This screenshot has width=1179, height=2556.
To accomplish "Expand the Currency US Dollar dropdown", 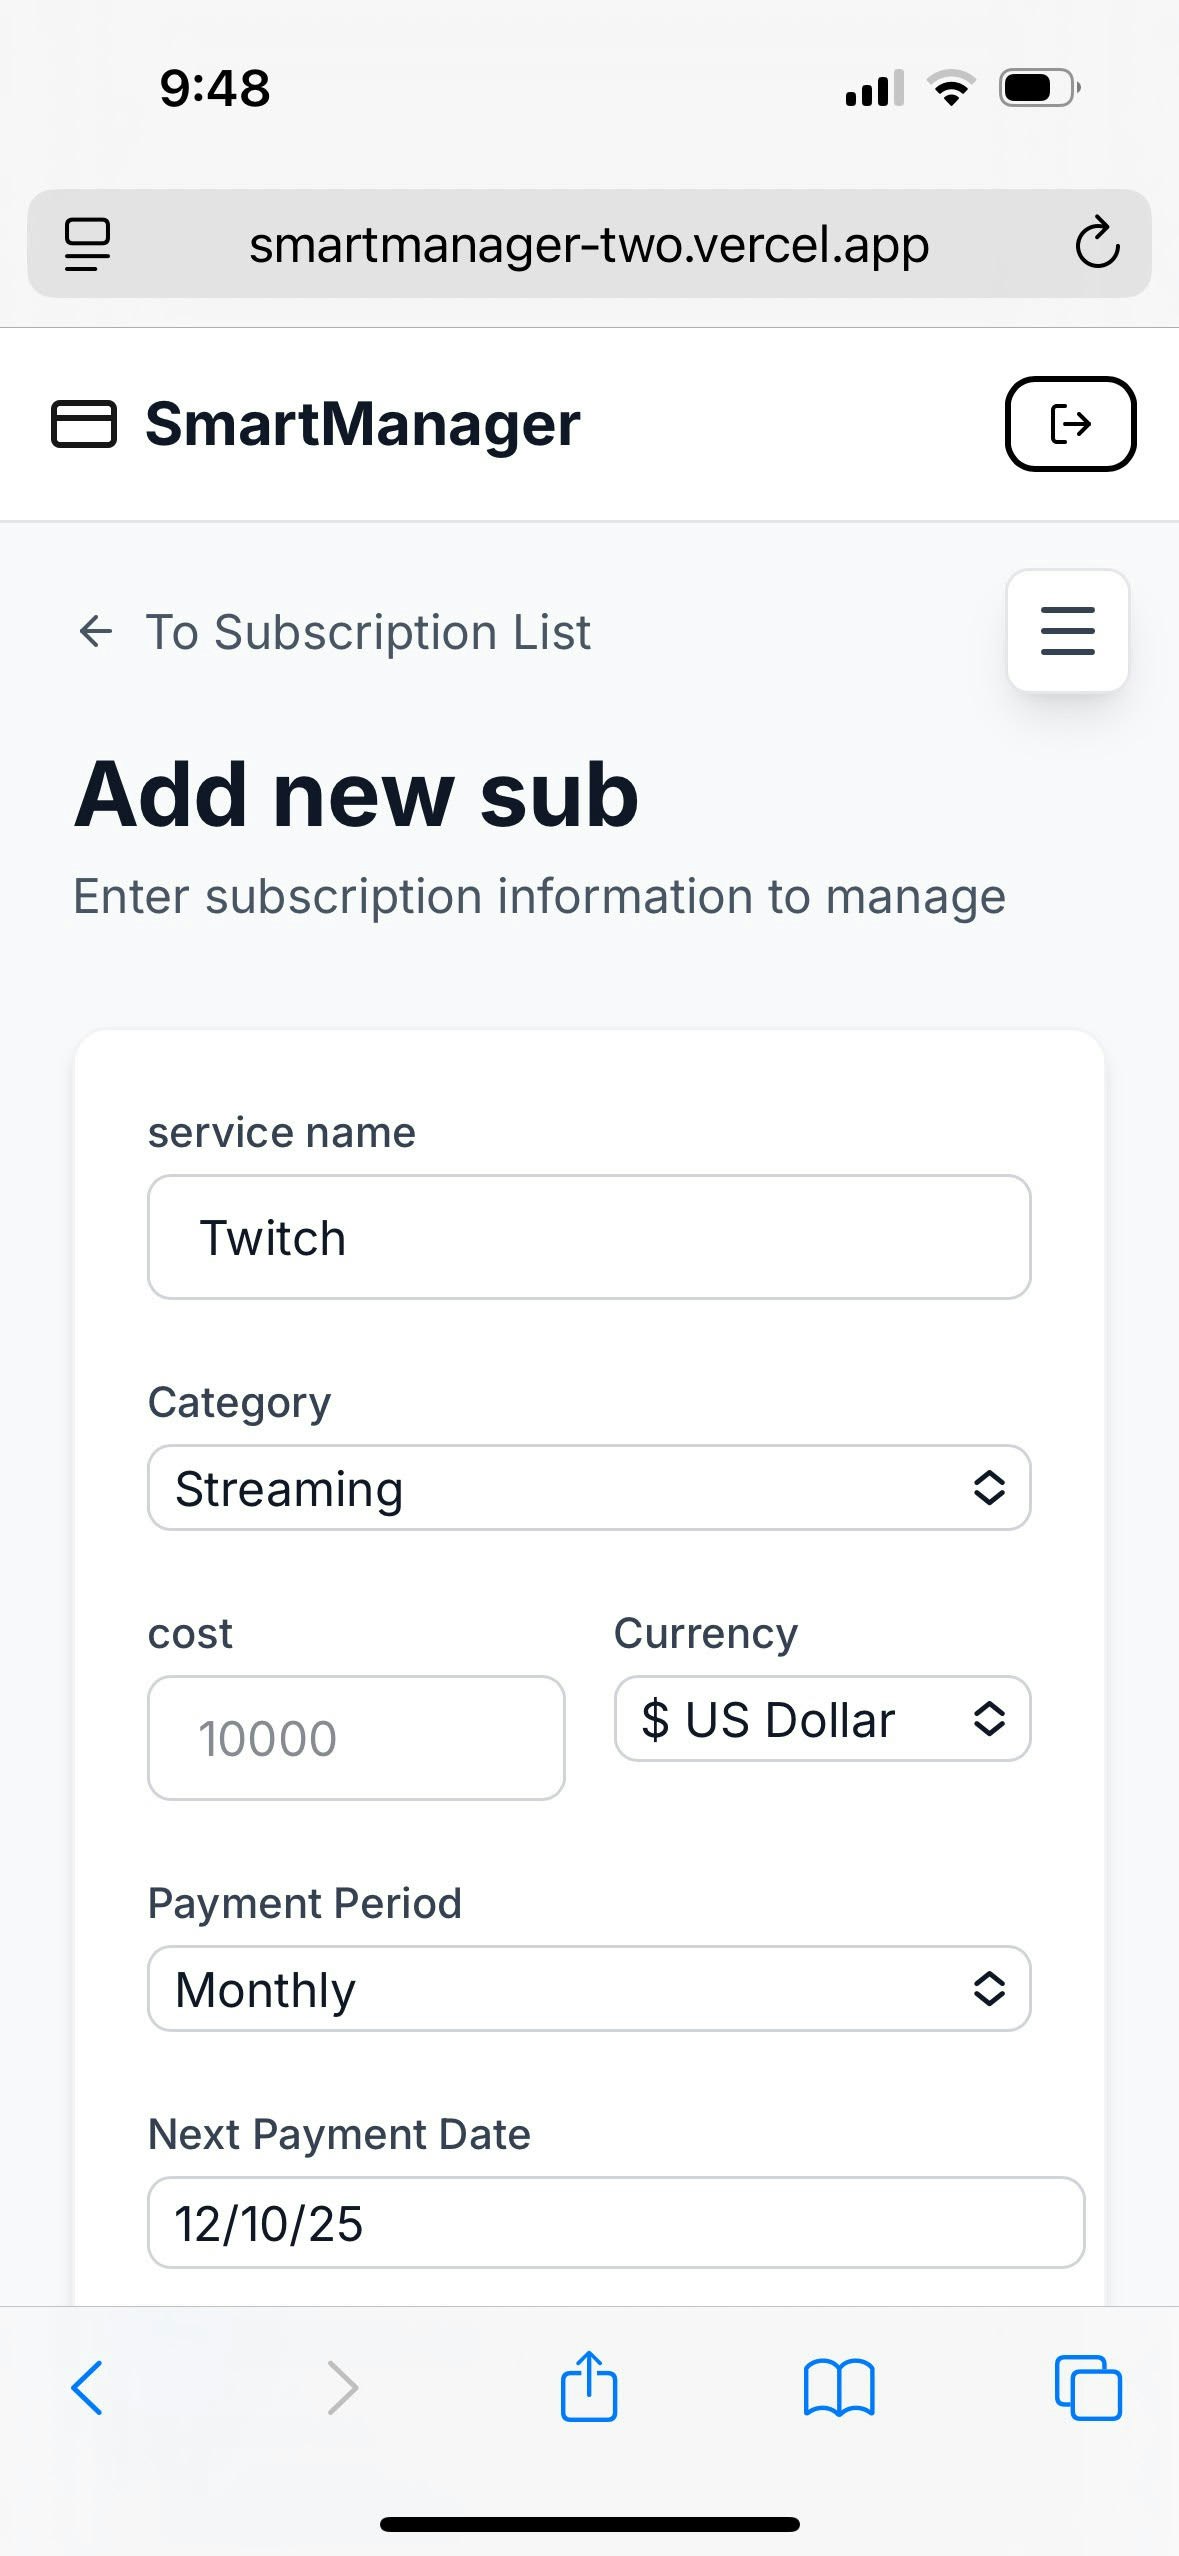I will (821, 1718).
